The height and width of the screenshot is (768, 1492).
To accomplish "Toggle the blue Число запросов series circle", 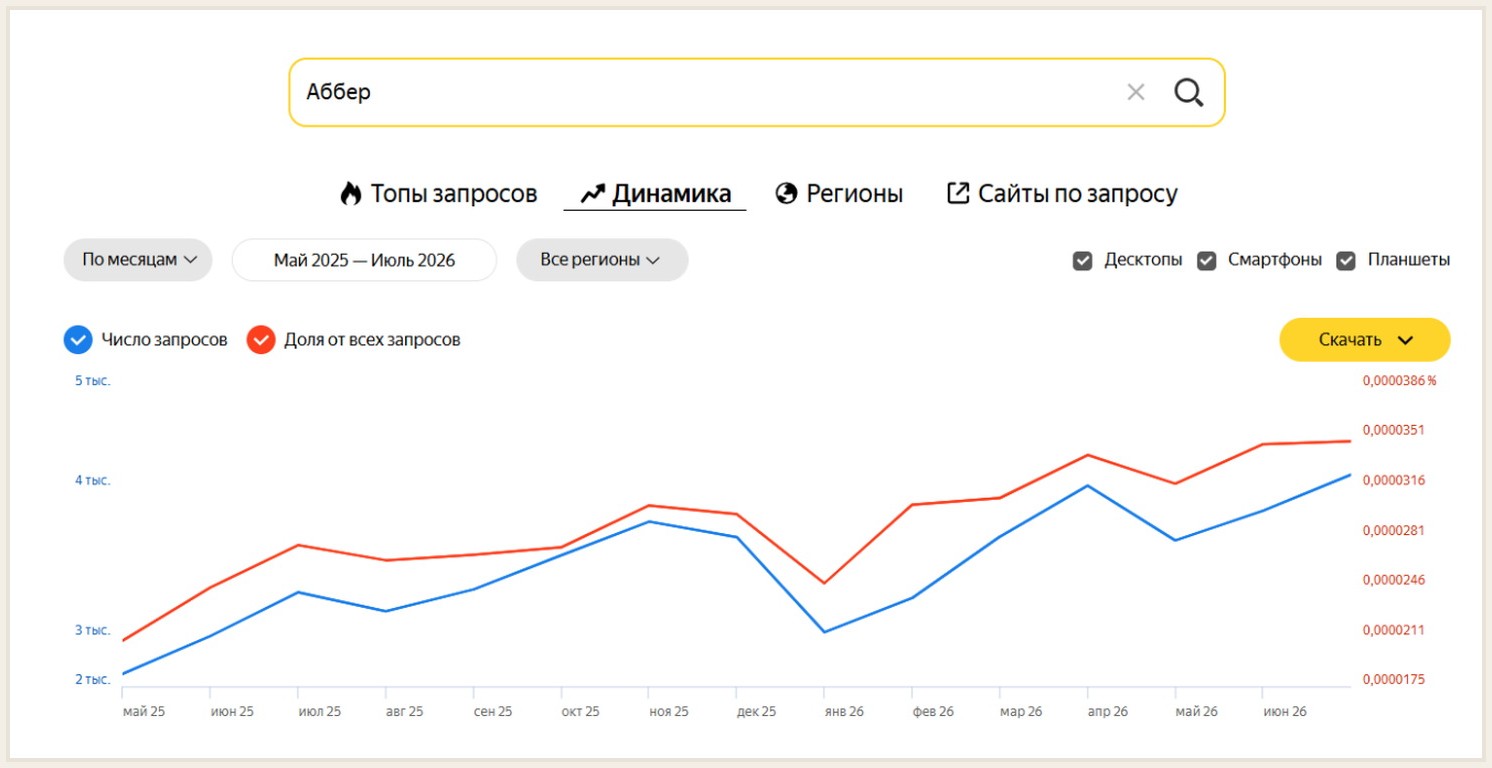I will [78, 340].
